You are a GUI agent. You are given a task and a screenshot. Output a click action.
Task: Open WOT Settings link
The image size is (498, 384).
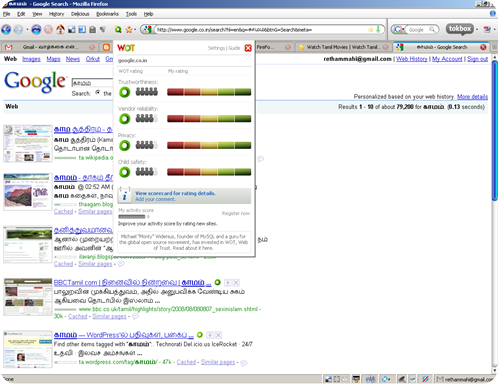(x=216, y=48)
